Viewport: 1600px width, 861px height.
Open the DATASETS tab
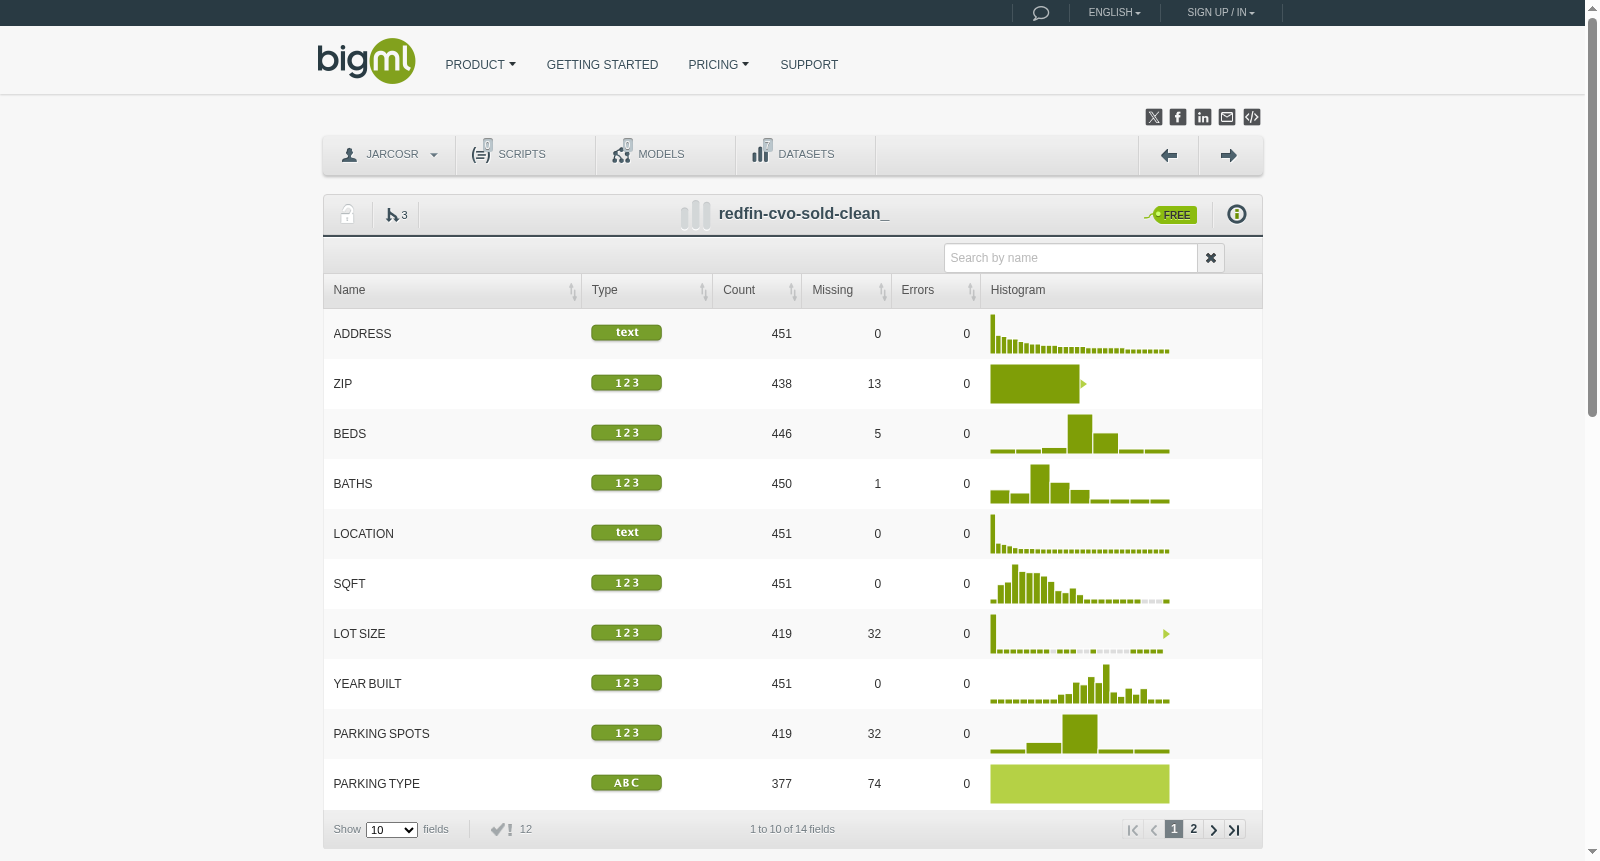click(x=805, y=155)
